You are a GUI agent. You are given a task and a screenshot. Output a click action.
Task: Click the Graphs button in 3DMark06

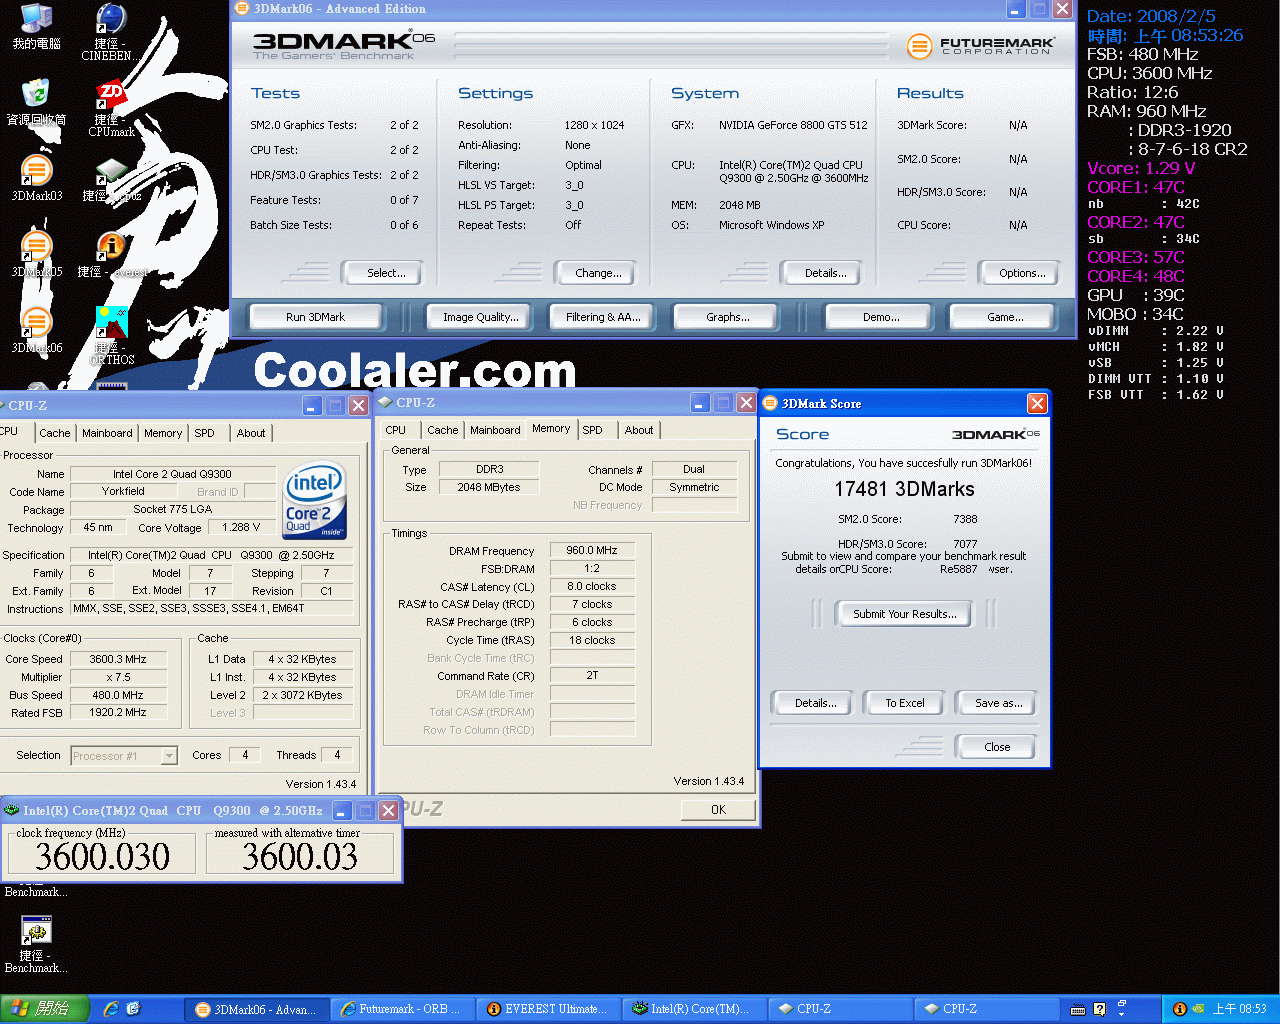[727, 317]
